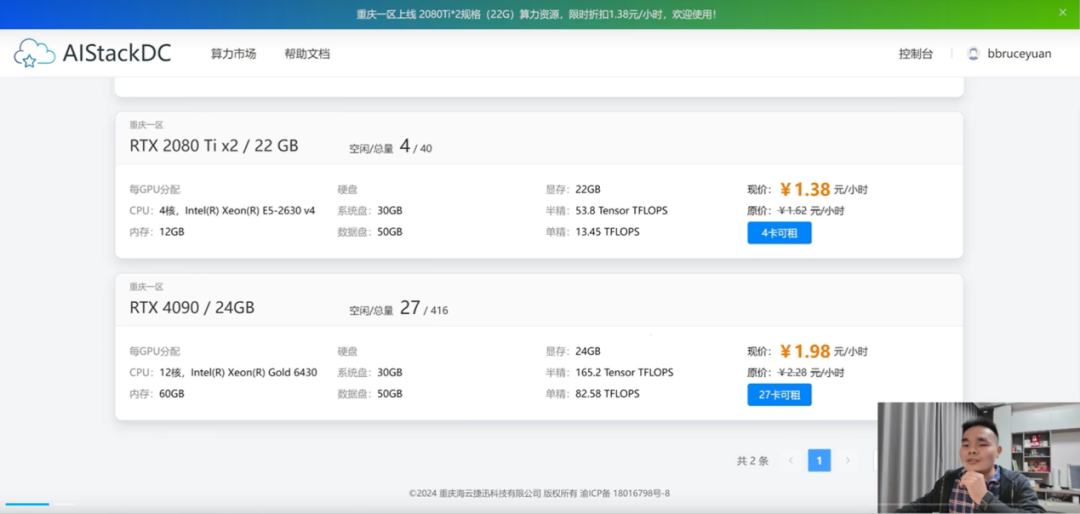Click the 渝ICP备 18016798号-8 footer link

[624, 493]
